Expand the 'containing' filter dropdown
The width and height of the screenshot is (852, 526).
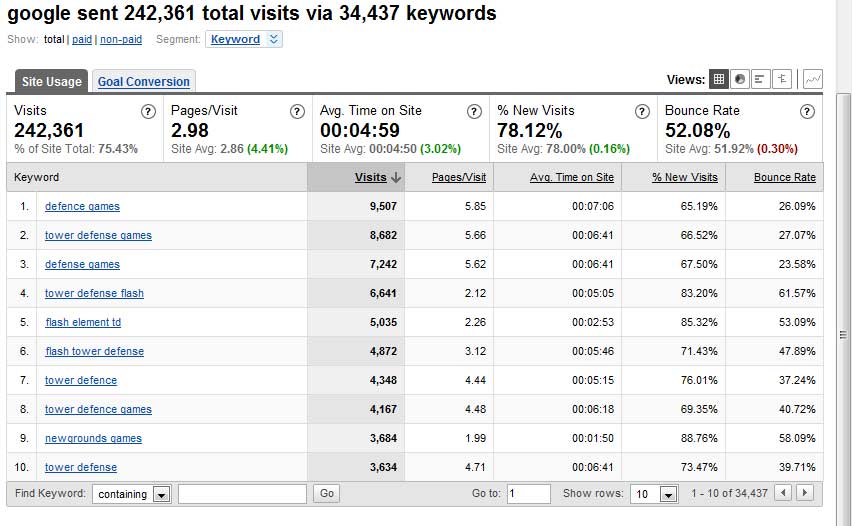161,494
